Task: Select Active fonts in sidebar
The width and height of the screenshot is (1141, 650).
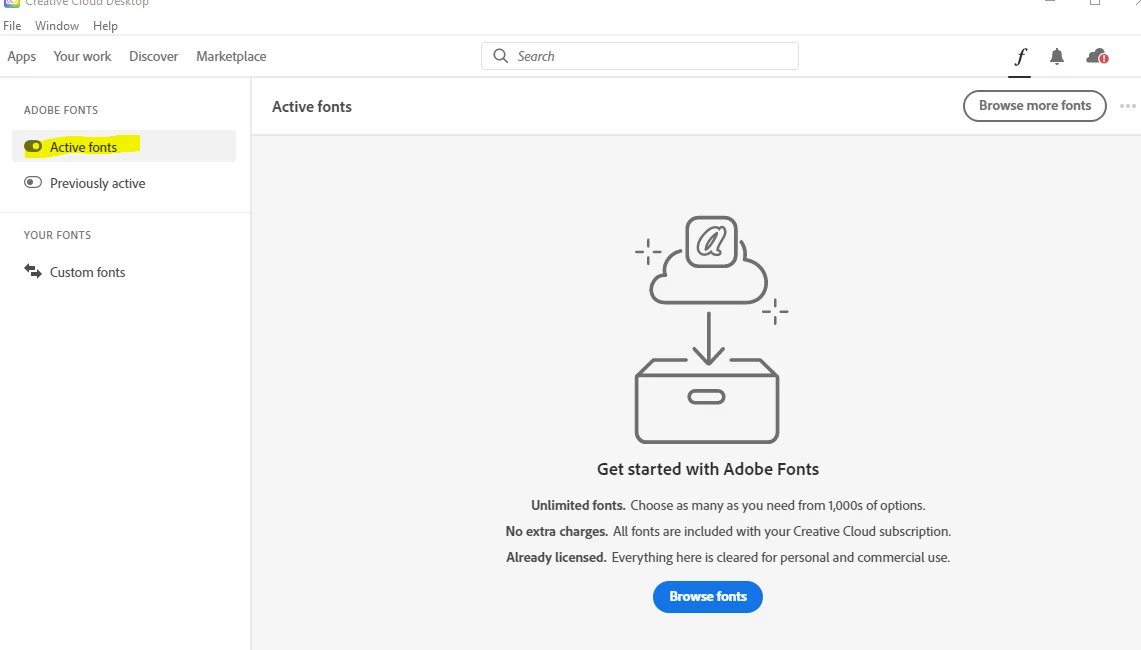Action: 124,146
